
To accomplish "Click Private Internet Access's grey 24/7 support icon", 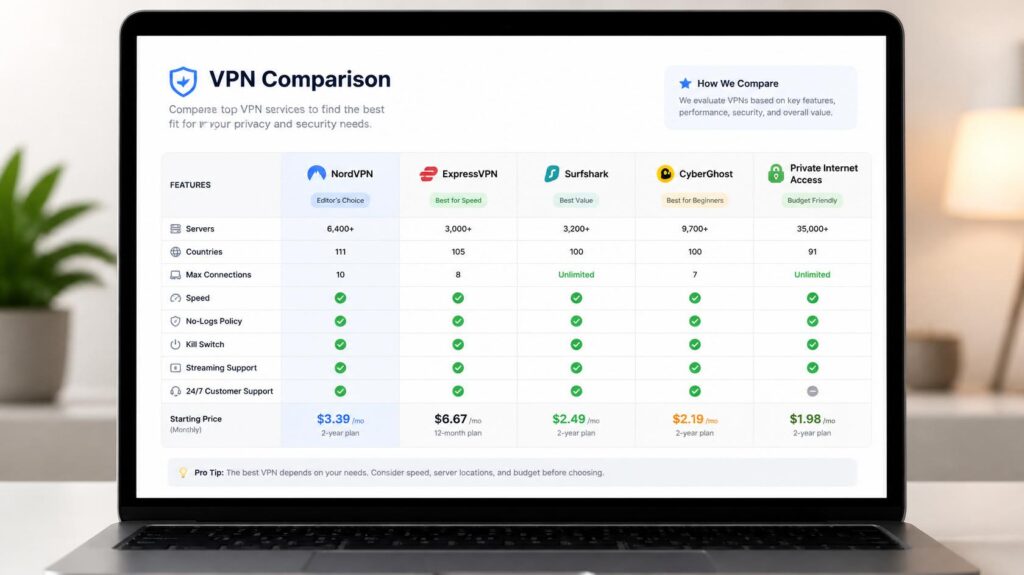I will (812, 391).
